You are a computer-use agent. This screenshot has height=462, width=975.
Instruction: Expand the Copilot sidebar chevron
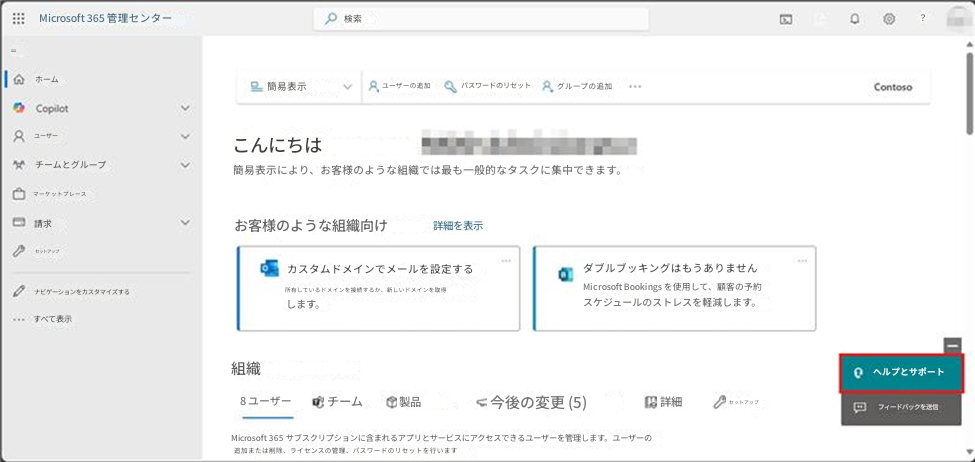[x=185, y=108]
